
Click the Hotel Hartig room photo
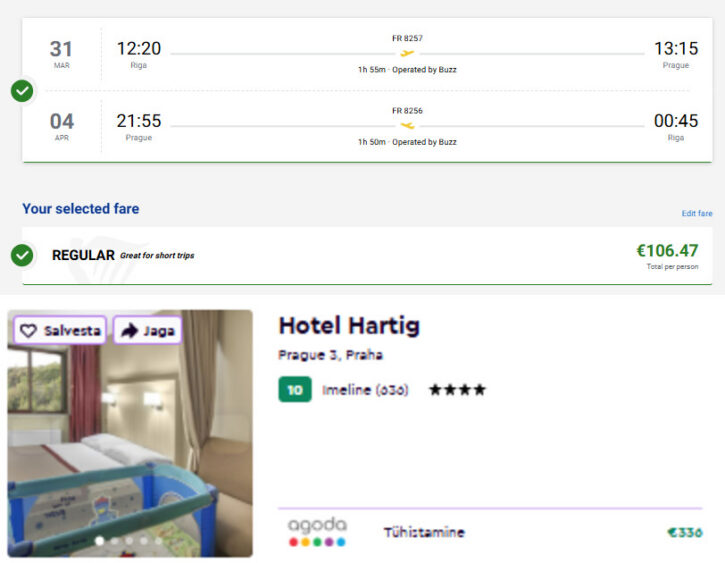(x=130, y=440)
